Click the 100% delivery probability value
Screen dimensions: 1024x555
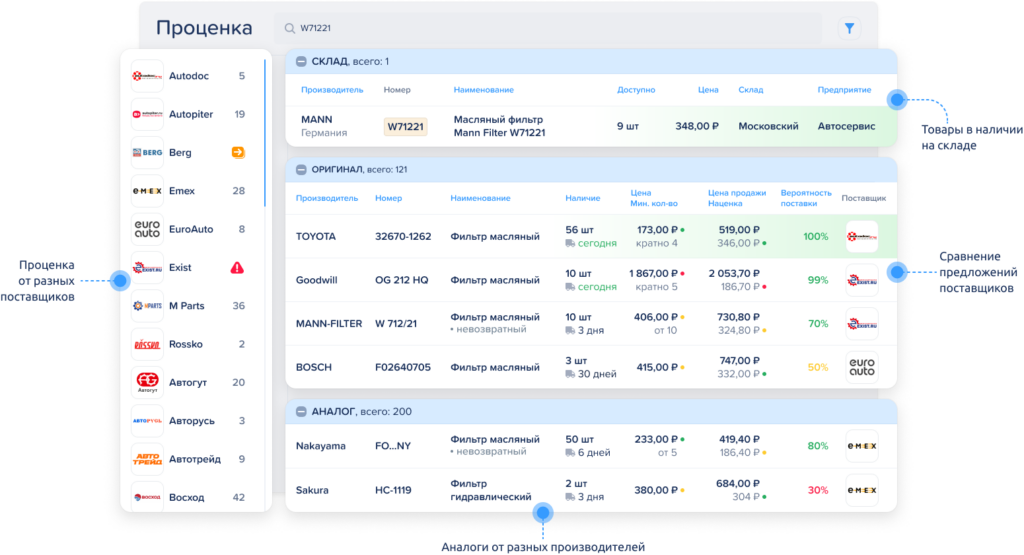[x=816, y=236]
